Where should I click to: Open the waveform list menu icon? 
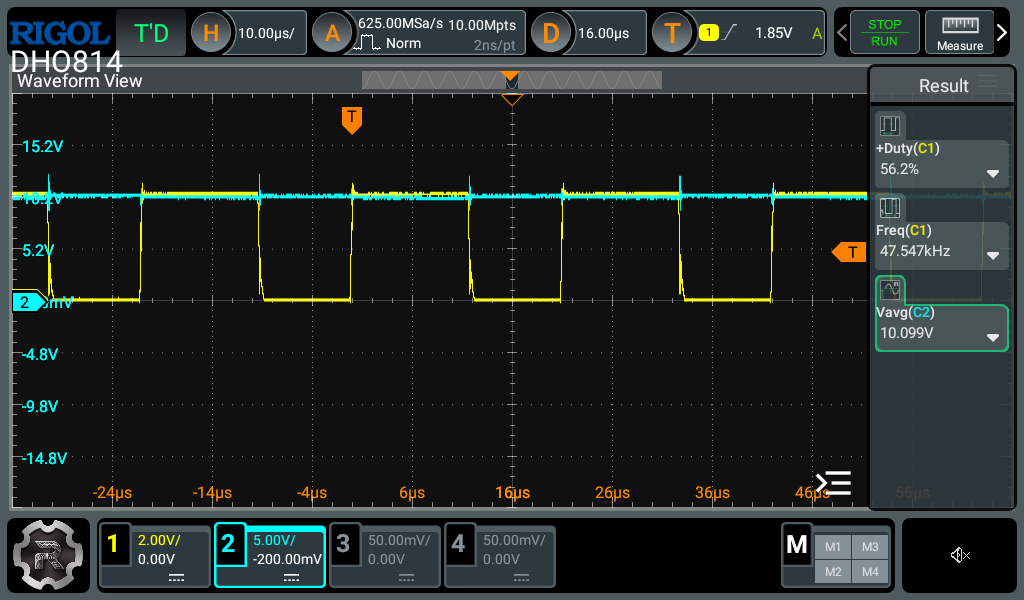point(833,484)
